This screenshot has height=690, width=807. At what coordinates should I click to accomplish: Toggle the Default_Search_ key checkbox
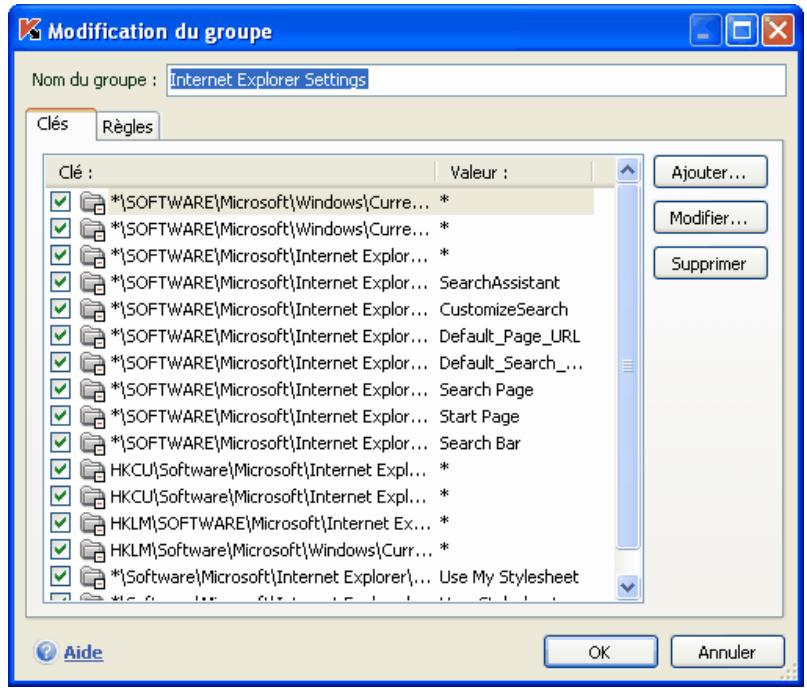pyautogui.click(x=60, y=362)
